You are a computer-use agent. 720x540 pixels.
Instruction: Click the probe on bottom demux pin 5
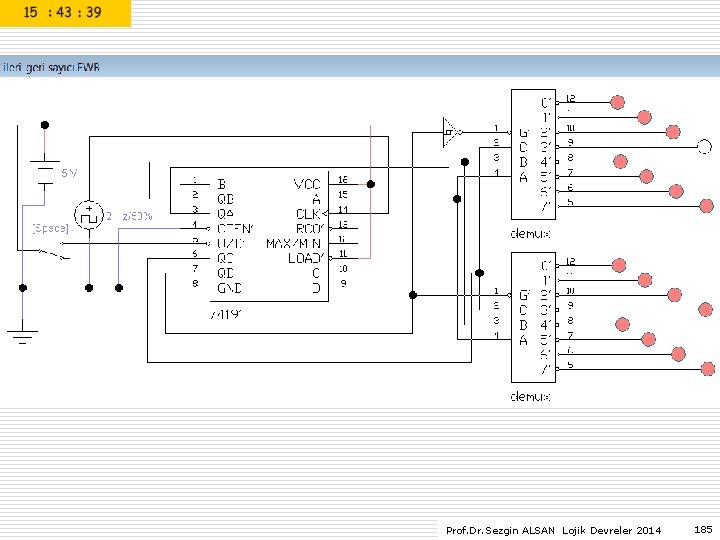708,369
